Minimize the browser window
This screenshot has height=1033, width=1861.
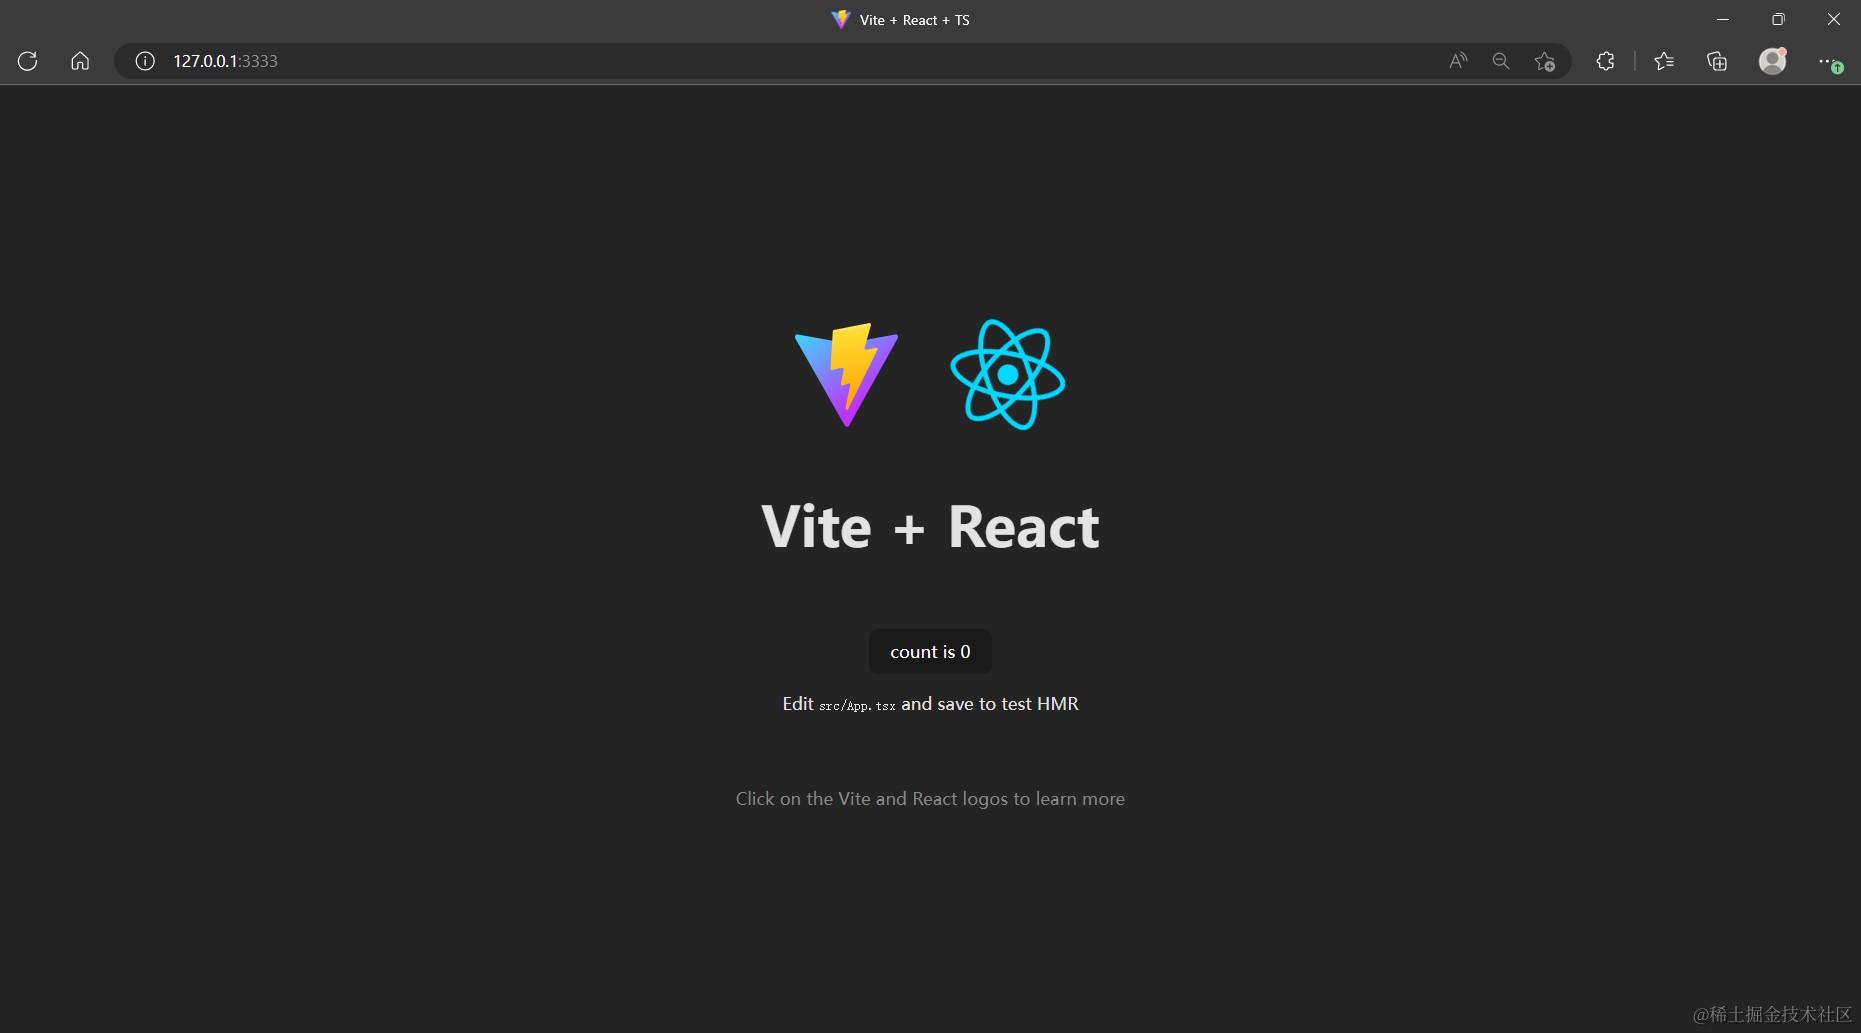(1723, 19)
